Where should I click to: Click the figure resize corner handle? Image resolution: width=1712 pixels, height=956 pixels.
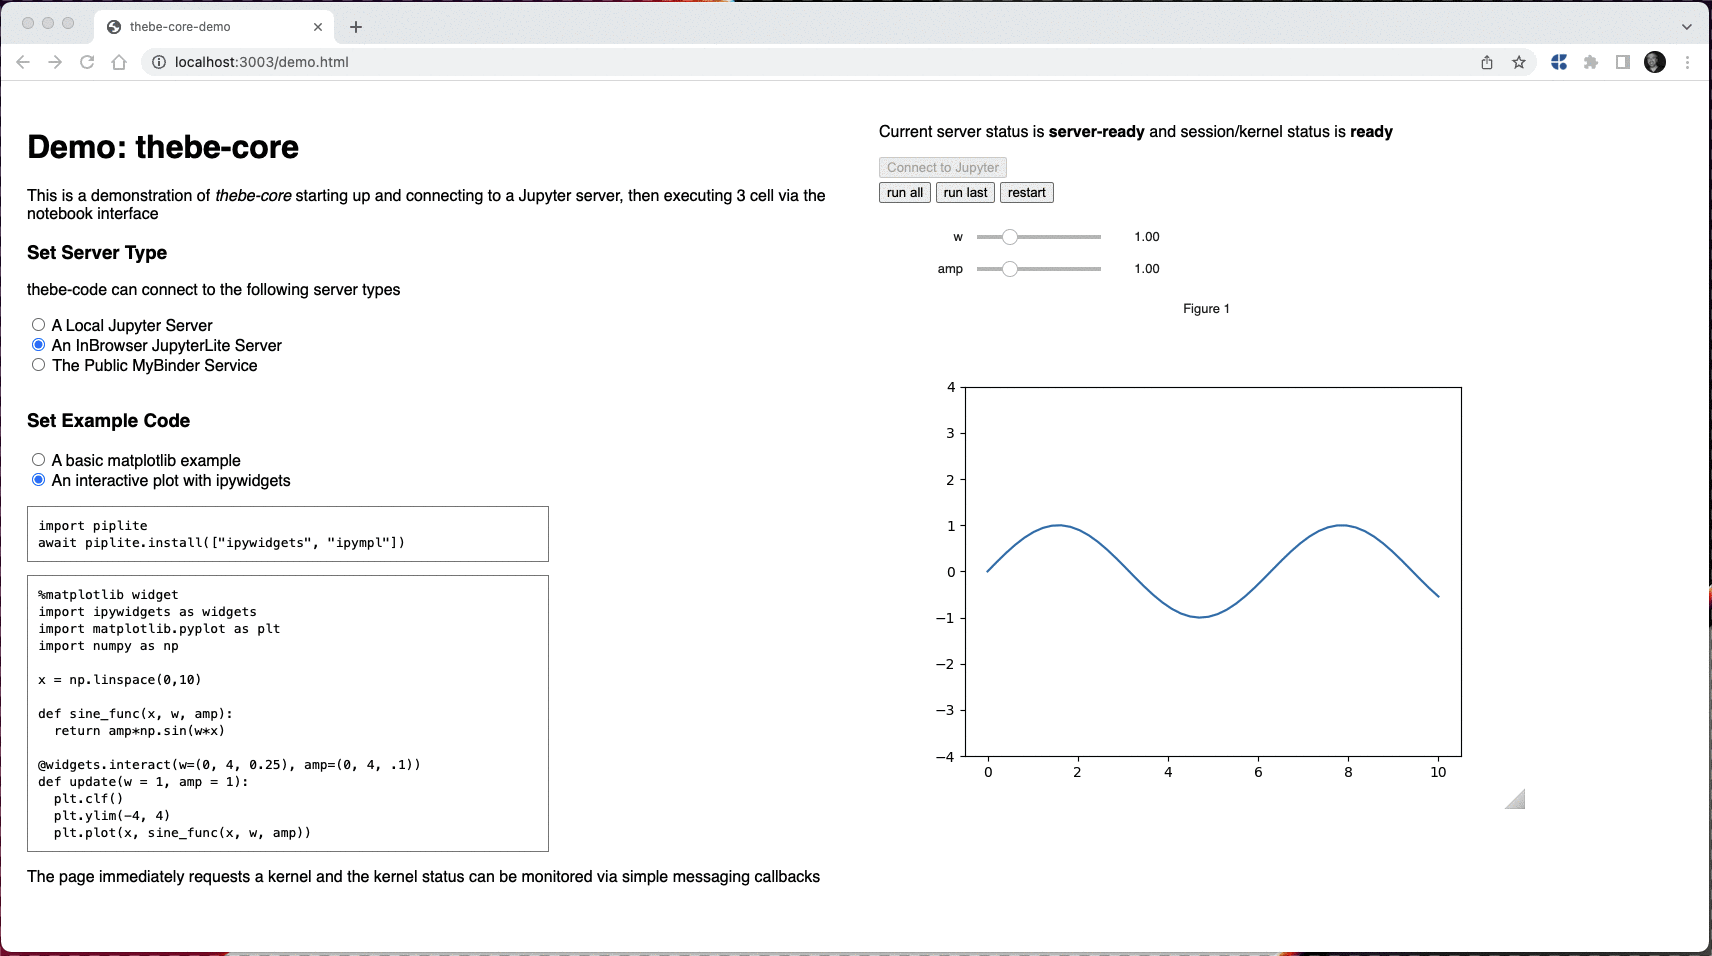tap(1516, 799)
